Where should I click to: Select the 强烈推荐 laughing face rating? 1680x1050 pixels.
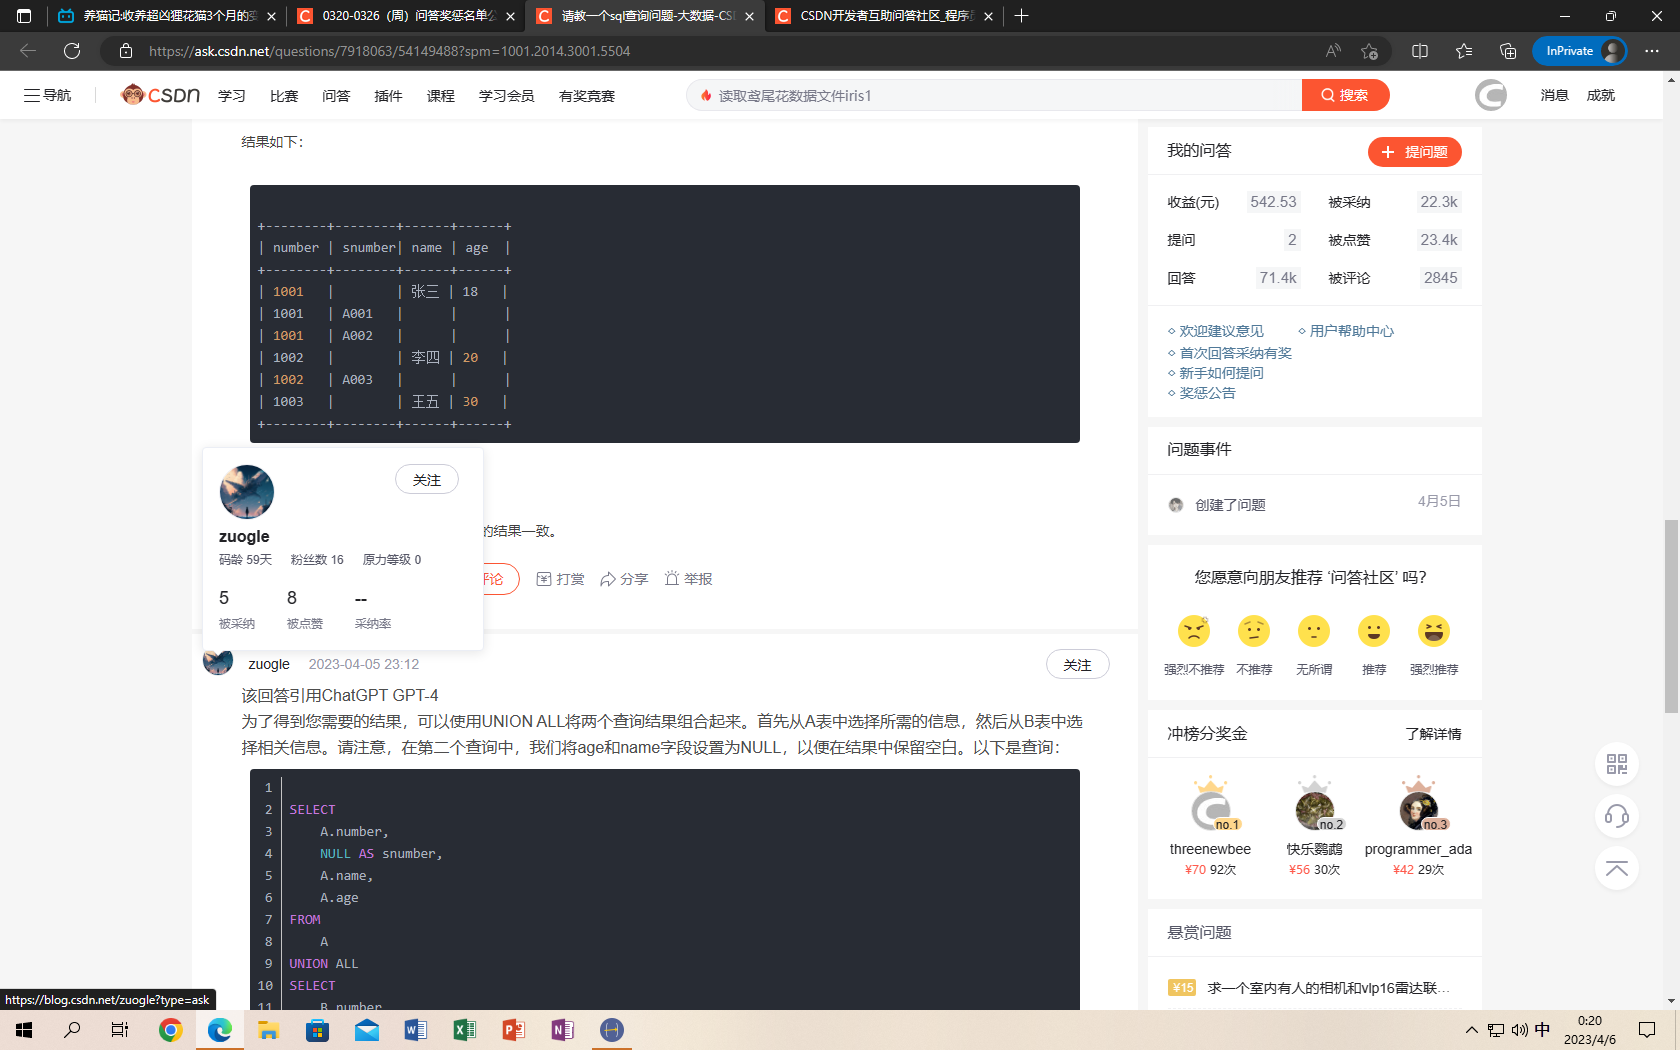[1434, 631]
